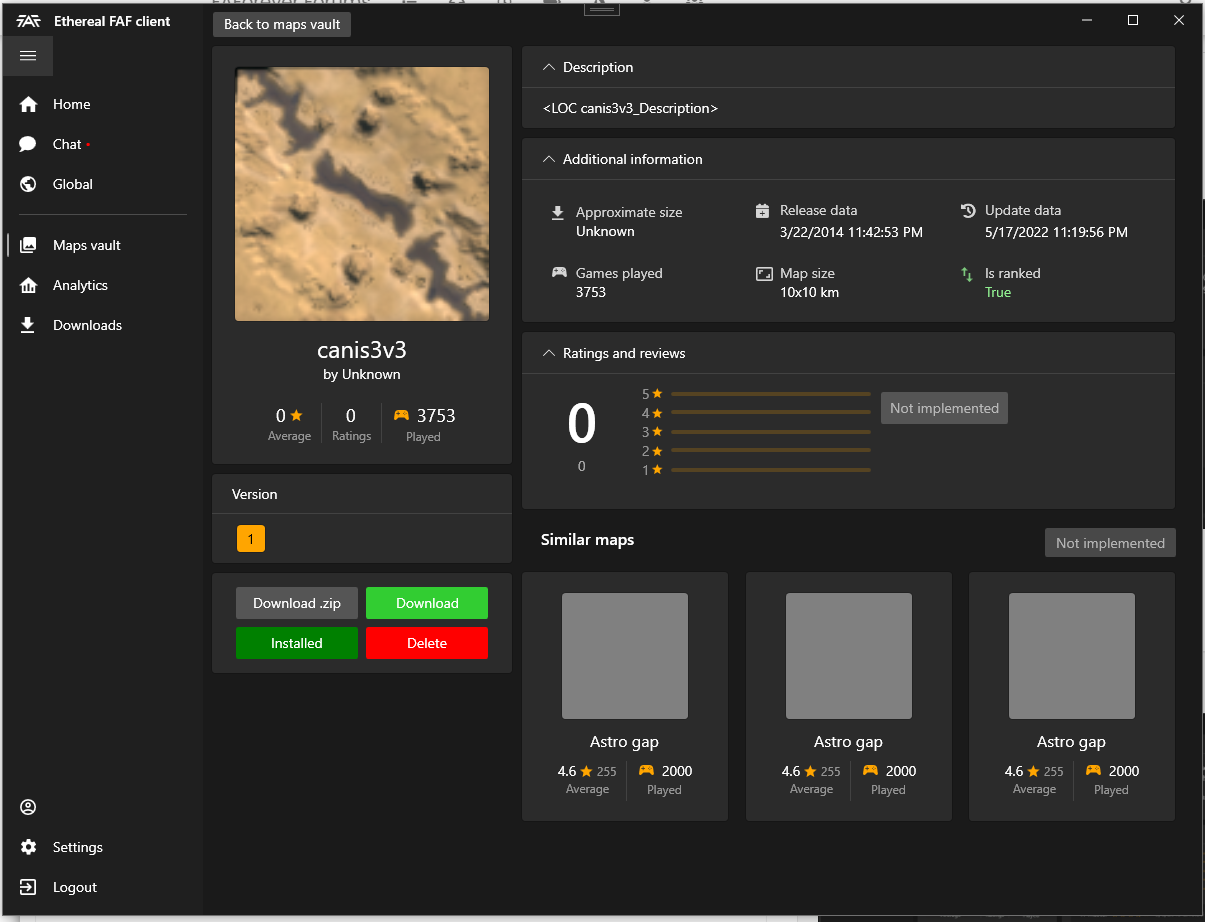Go to Home in the sidebar
The height and width of the screenshot is (922, 1205).
click(x=102, y=104)
